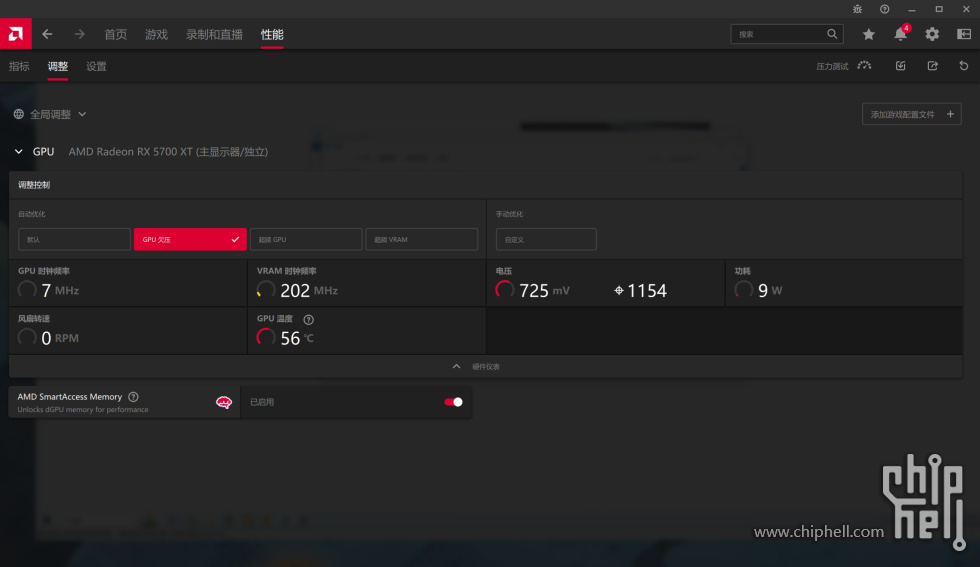Viewport: 980px width, 567px height.
Task: Open the AMD SmartAccess Memory help icon
Action: coord(133,397)
